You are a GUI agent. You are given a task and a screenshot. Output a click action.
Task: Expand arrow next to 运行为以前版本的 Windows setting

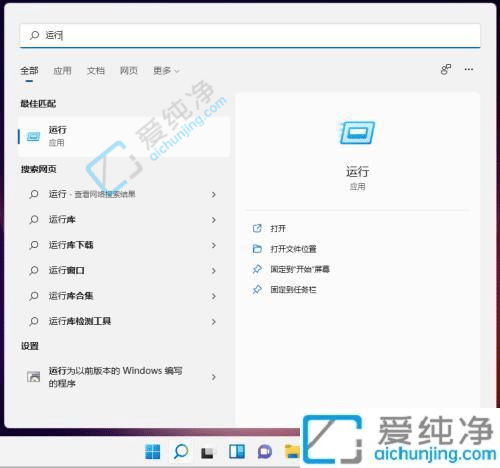point(214,377)
